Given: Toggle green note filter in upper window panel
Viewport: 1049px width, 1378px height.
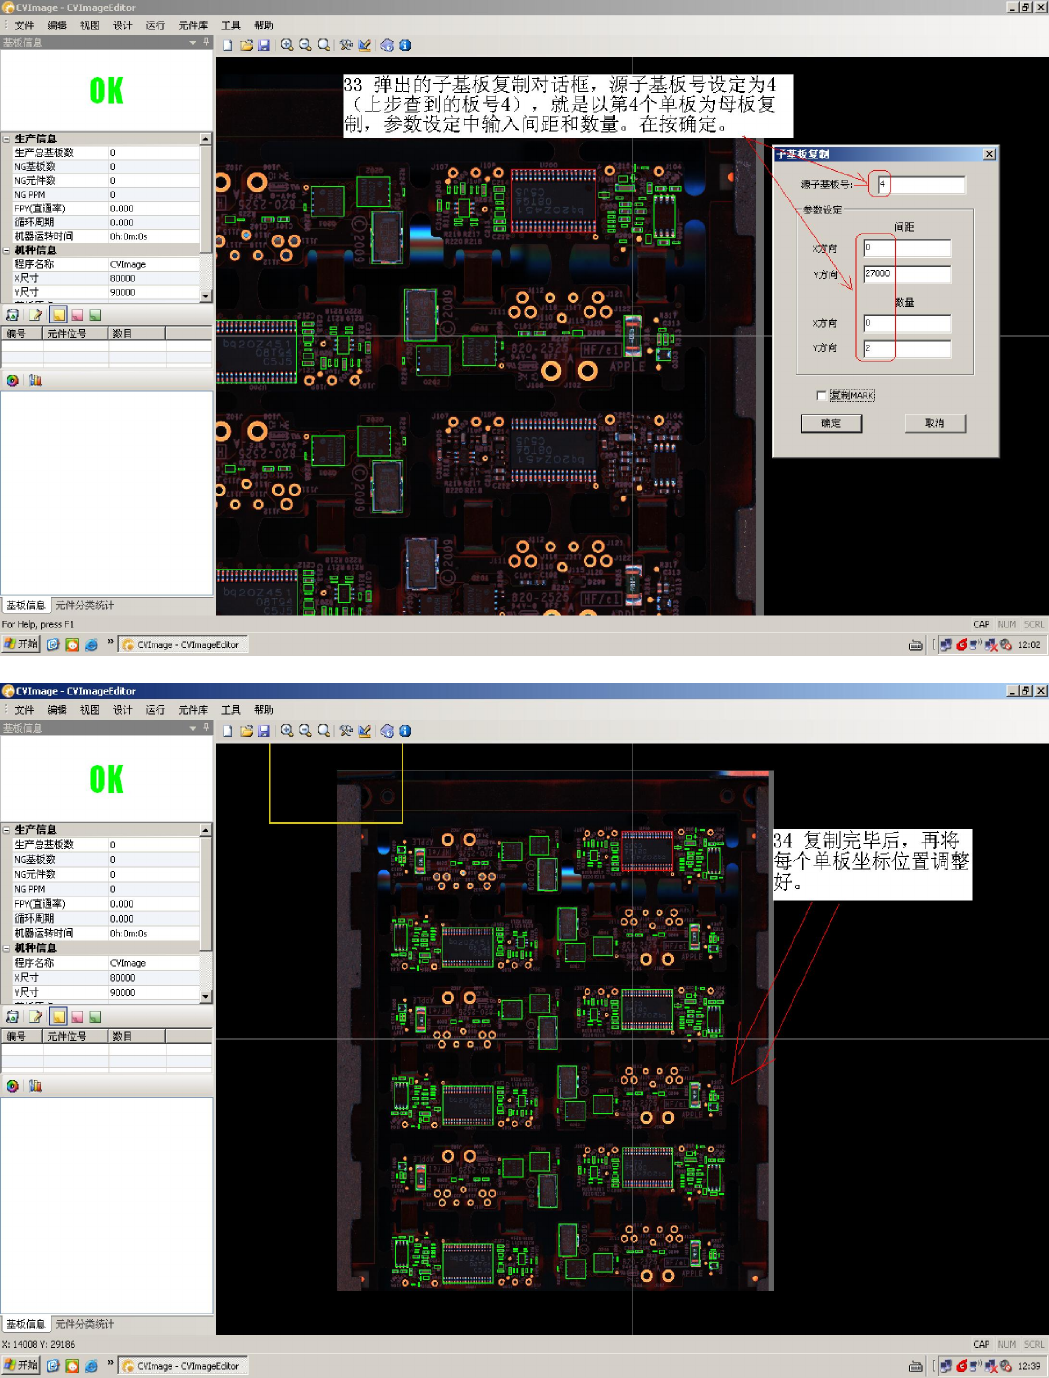Looking at the screenshot, I should [x=95, y=315].
